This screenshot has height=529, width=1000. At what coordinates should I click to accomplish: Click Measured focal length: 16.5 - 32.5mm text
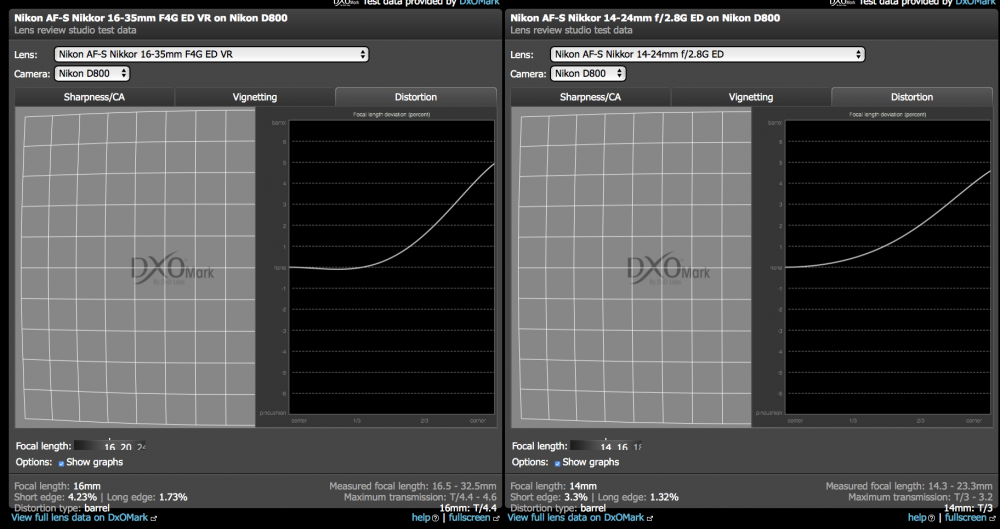[x=413, y=486]
